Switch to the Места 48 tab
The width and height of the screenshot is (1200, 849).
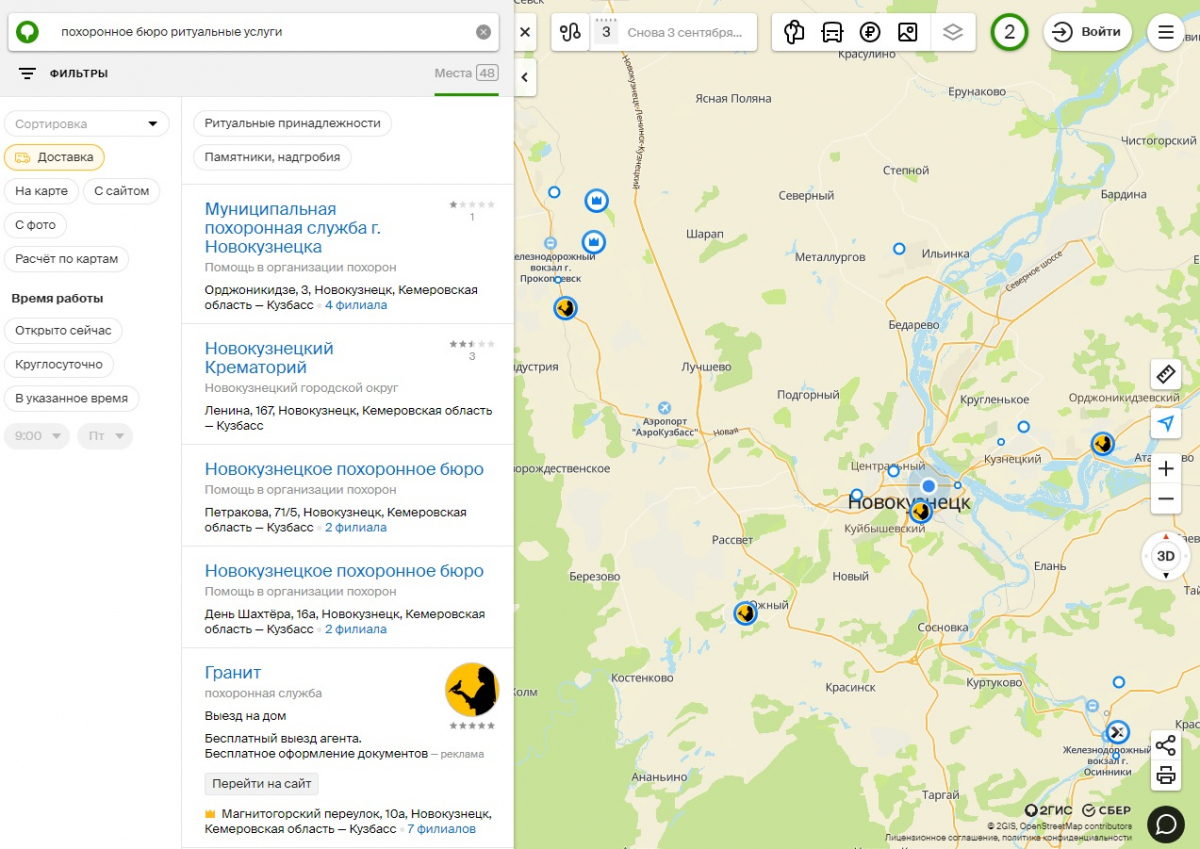point(466,73)
